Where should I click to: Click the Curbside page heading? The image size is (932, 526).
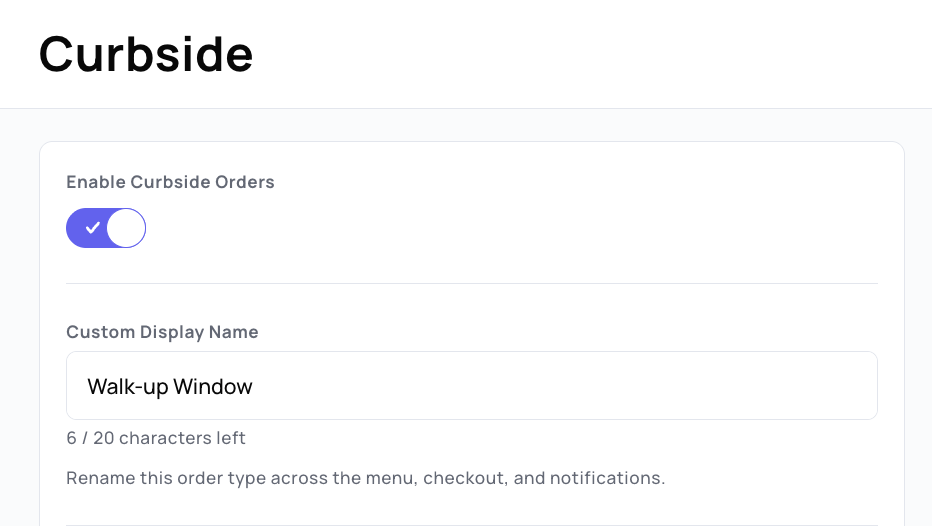(x=146, y=54)
